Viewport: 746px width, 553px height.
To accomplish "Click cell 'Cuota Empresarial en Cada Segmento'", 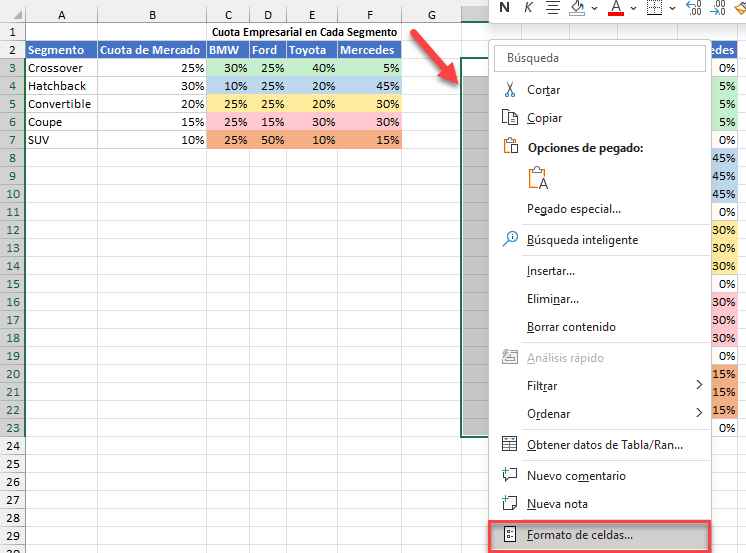I will coord(304,32).
